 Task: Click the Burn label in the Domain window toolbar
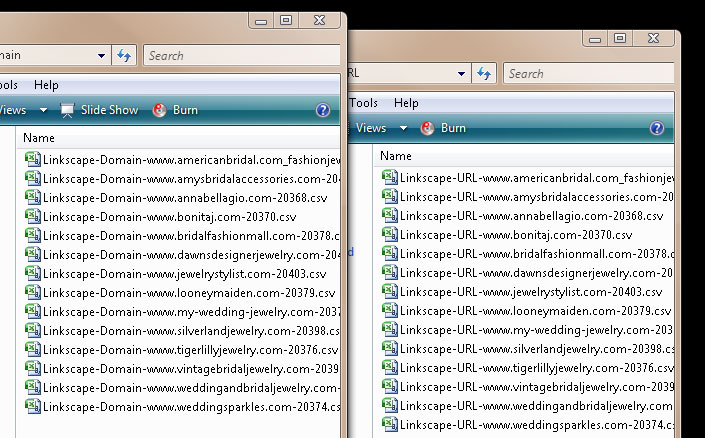185,110
